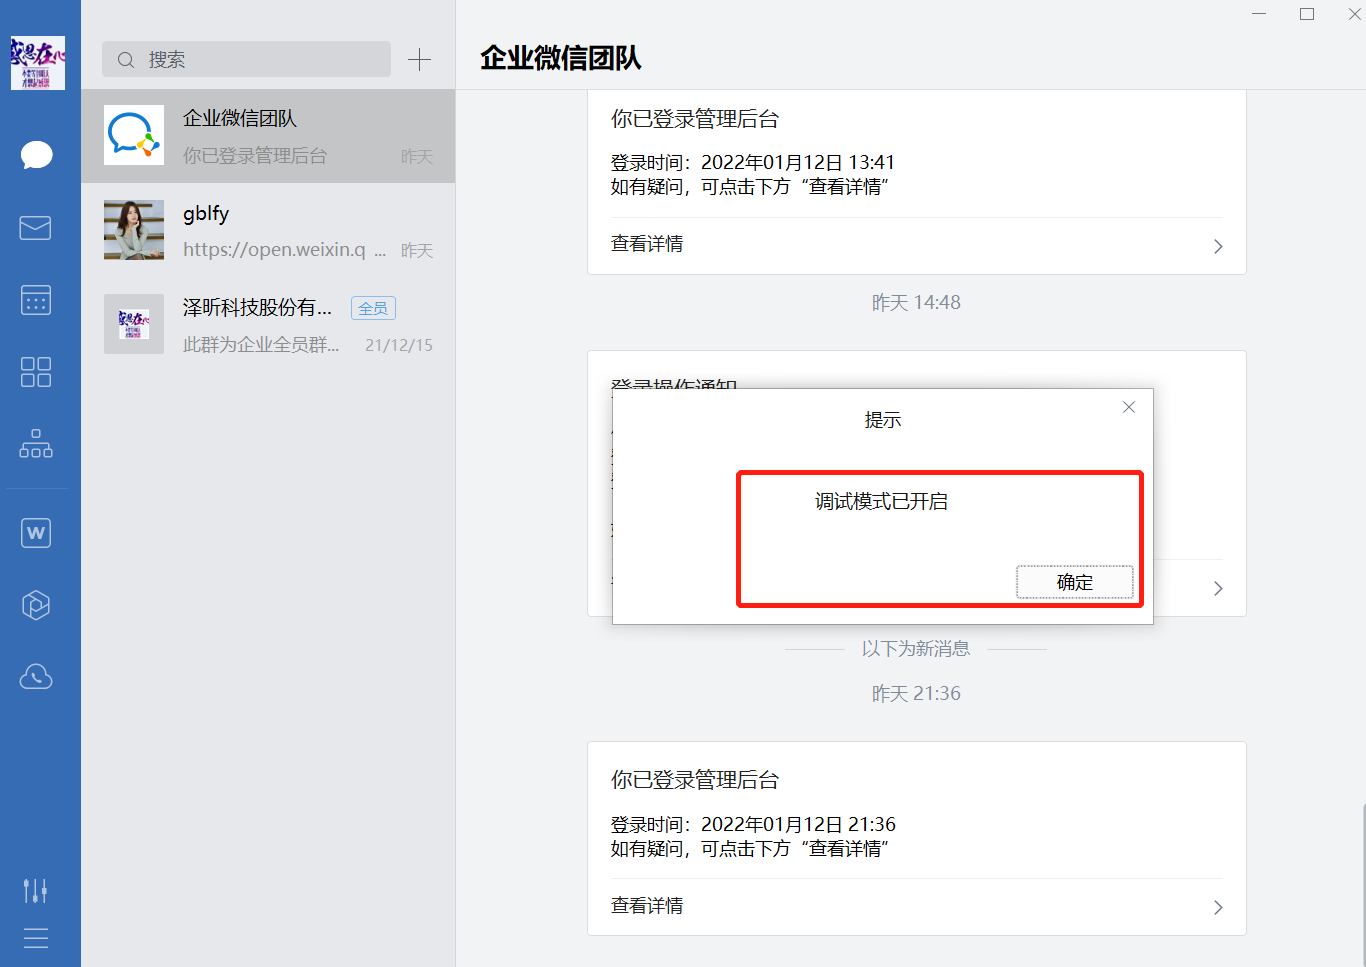Open the chat messages panel
Screen dimensions: 1366x967
36,155
